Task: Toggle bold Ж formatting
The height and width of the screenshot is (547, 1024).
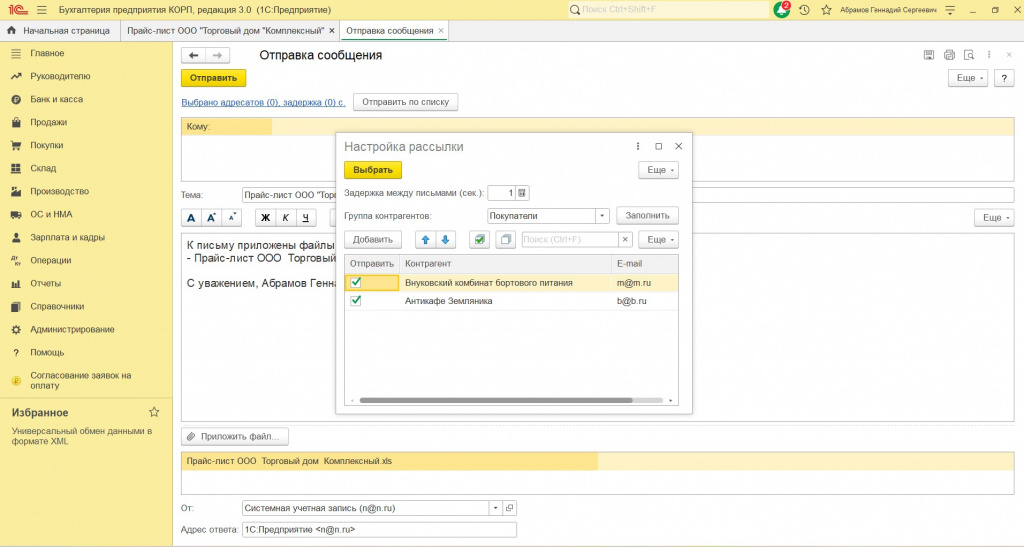Action: tap(265, 217)
